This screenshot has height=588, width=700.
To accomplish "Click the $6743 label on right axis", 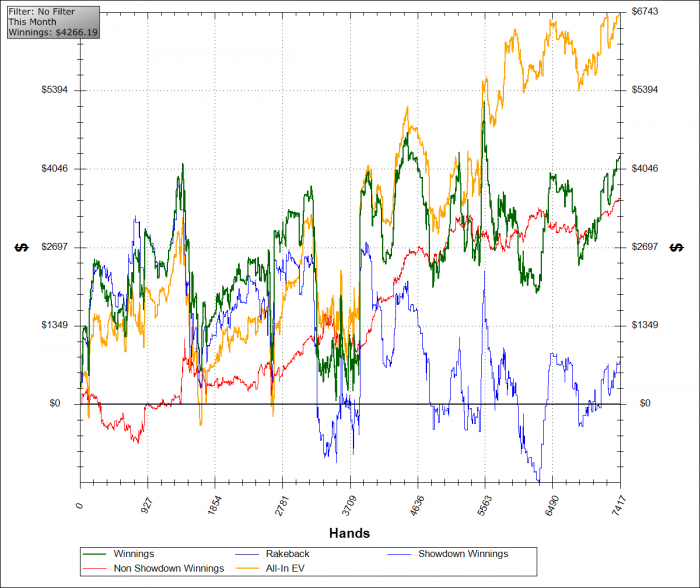I will tap(645, 12).
